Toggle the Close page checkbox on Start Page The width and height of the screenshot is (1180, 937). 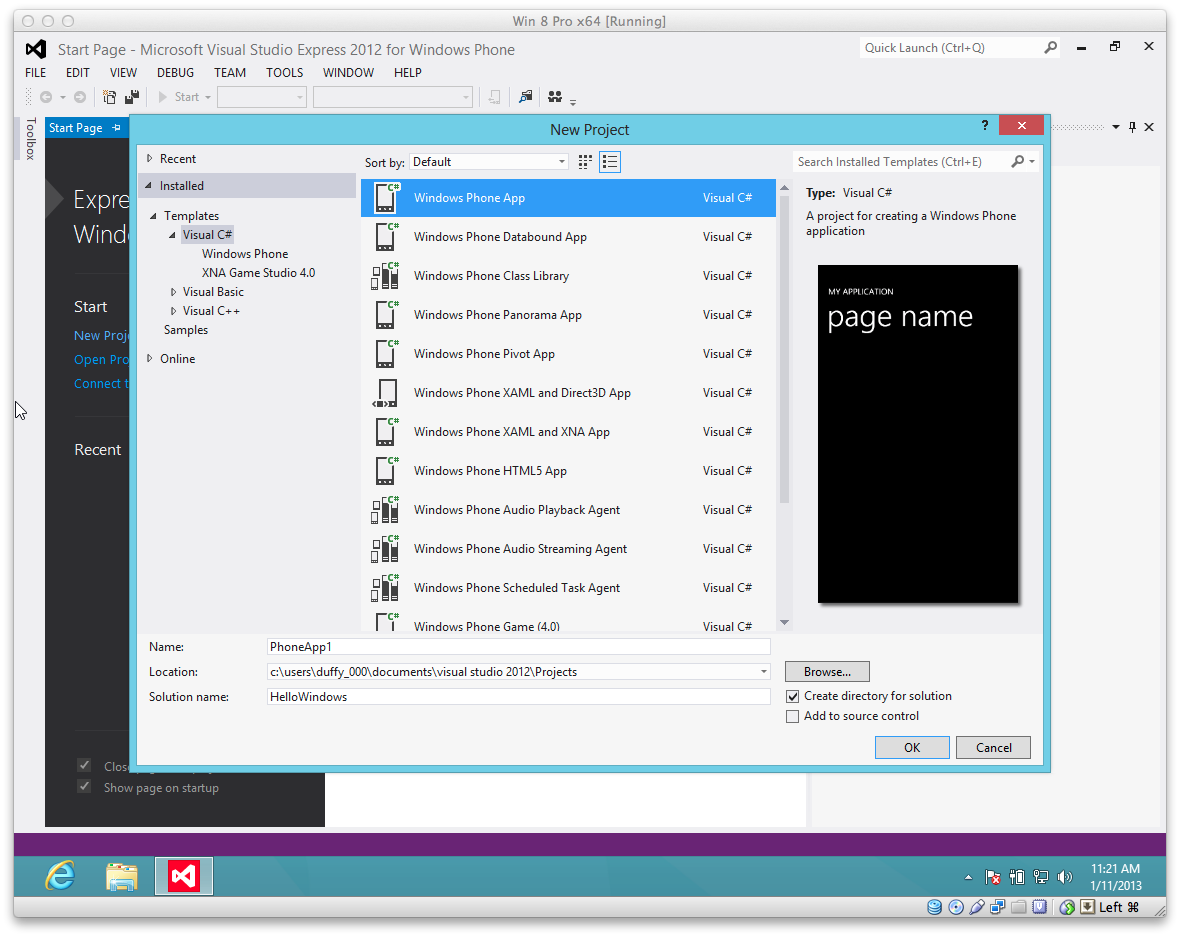pyautogui.click(x=84, y=765)
